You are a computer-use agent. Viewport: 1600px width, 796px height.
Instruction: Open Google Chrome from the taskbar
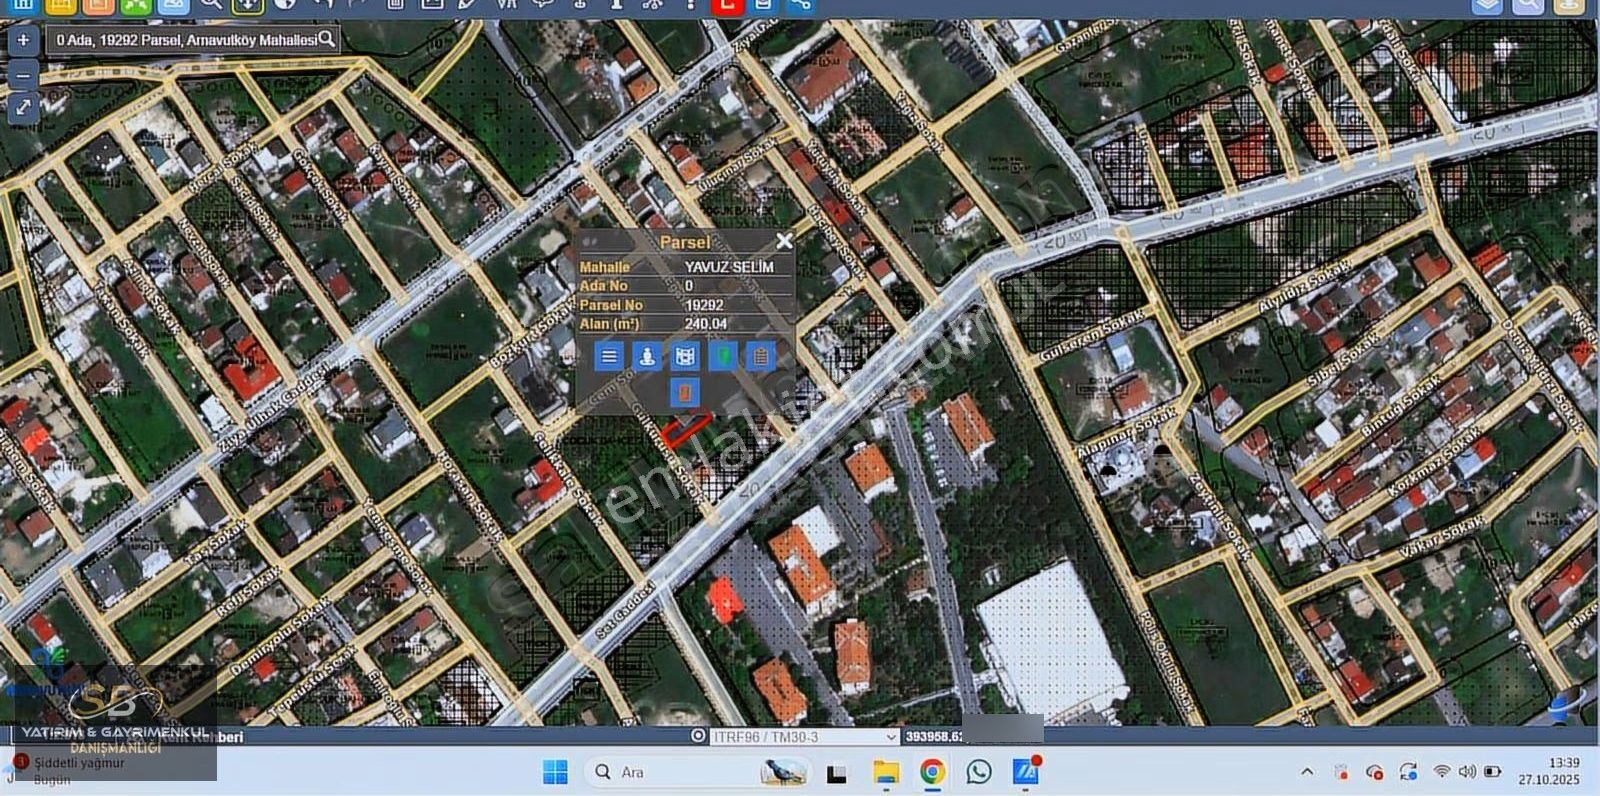932,772
